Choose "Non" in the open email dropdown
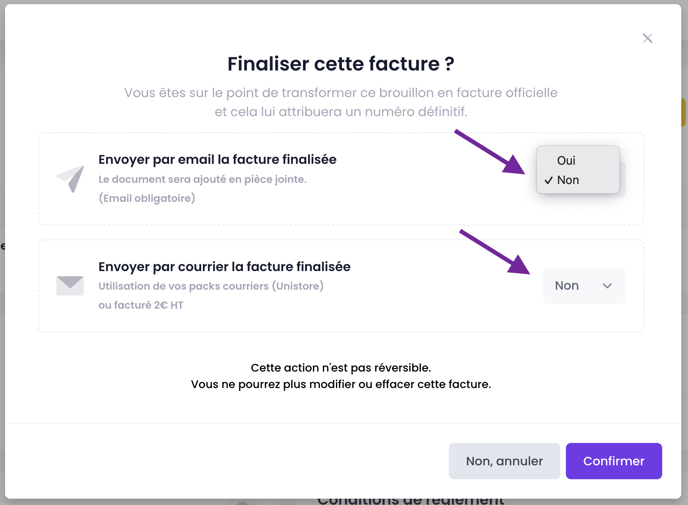The image size is (688, 505). (x=568, y=180)
